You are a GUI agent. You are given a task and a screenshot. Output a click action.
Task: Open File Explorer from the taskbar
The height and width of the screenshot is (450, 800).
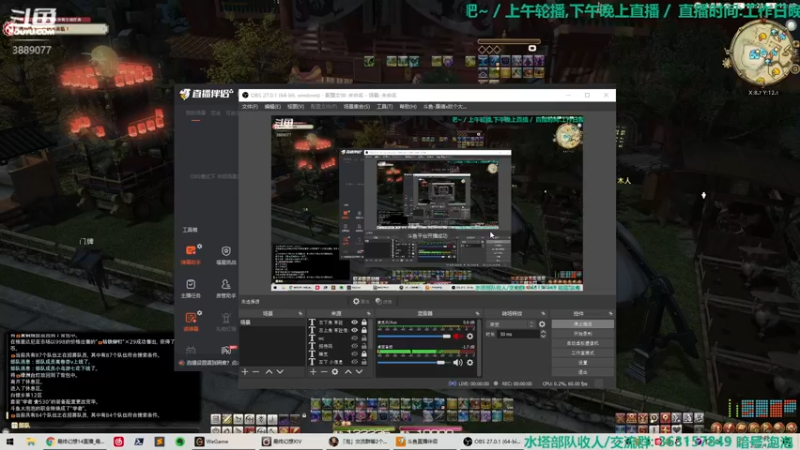(31, 441)
